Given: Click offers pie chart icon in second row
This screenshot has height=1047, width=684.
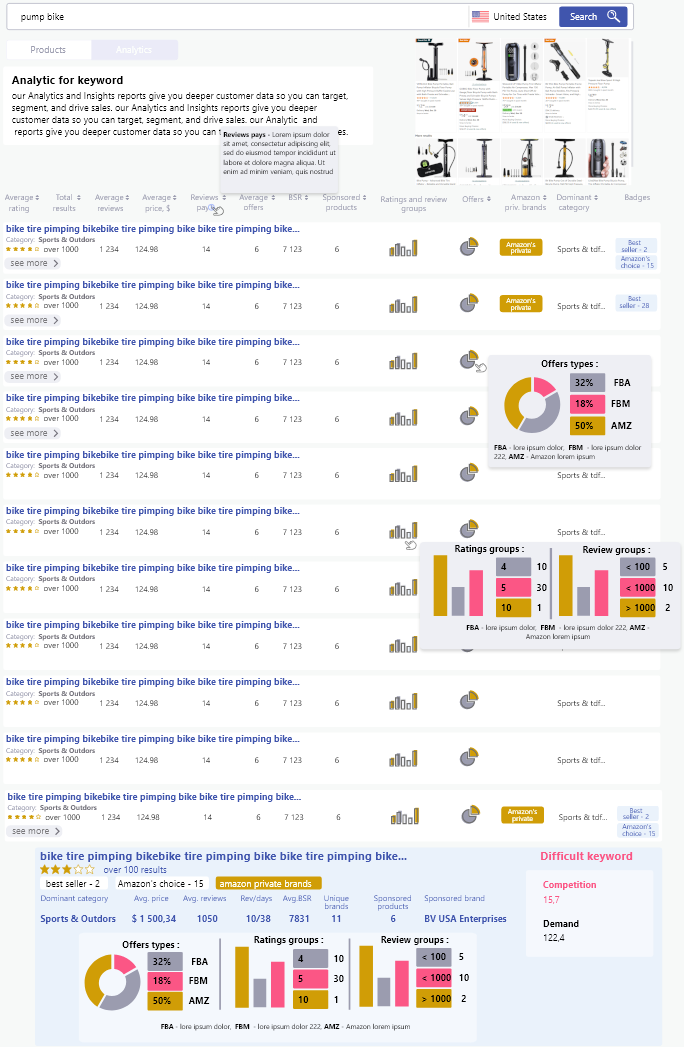Looking at the screenshot, I should 468,303.
